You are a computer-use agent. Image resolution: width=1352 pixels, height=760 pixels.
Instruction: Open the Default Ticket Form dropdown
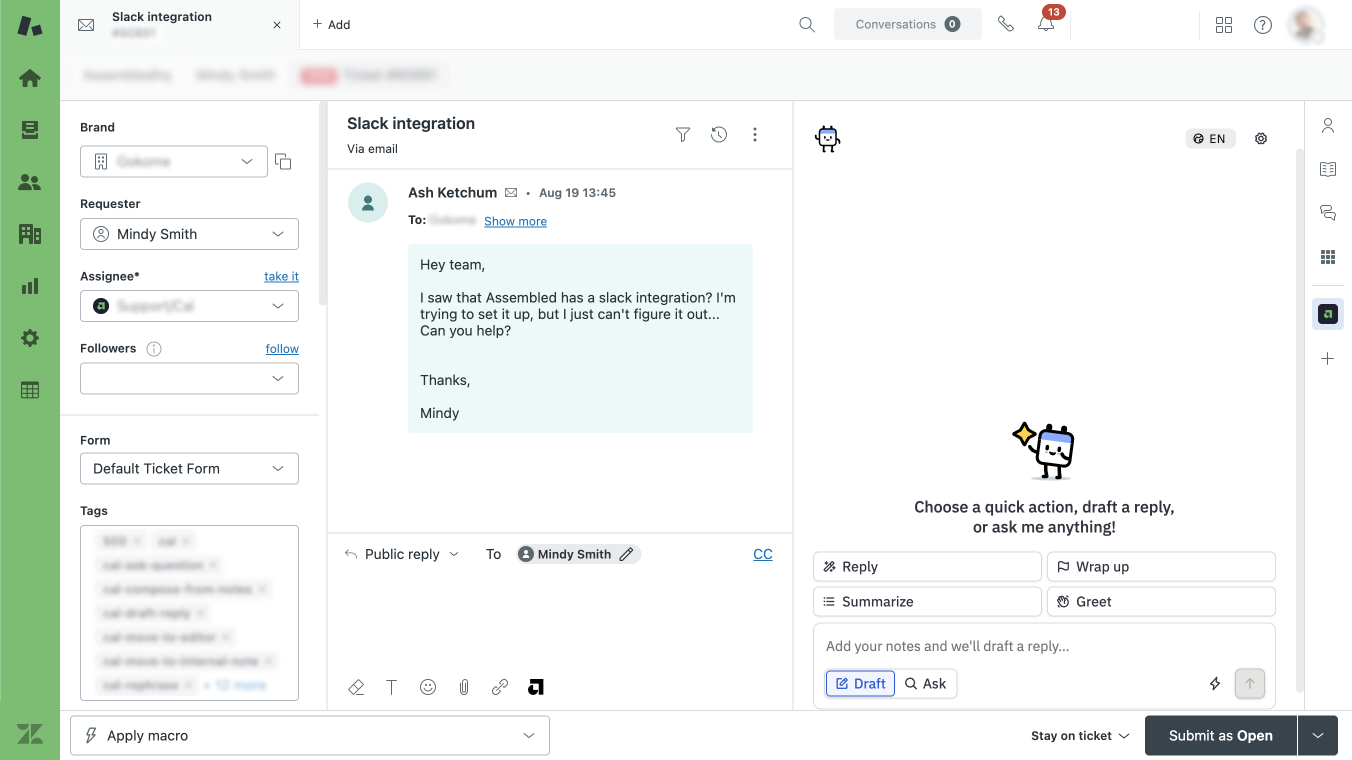tap(189, 468)
